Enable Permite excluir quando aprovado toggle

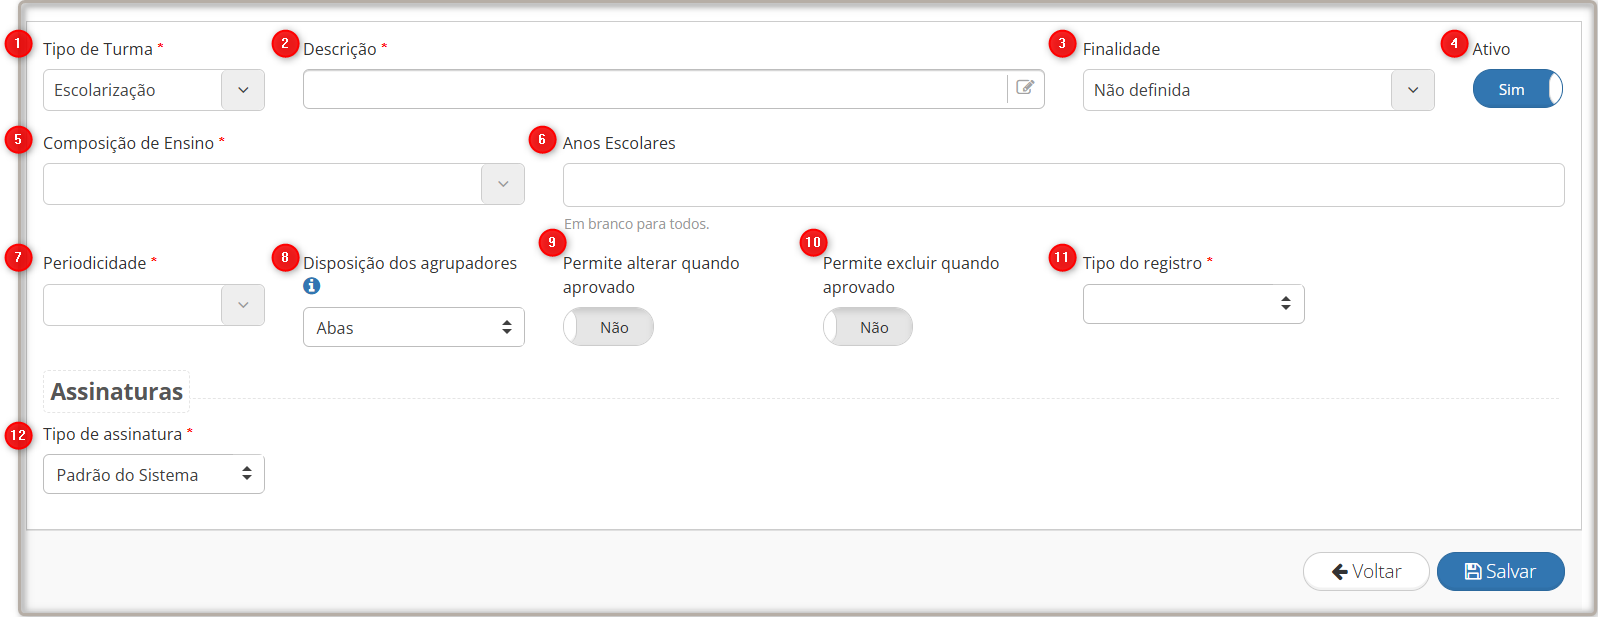[x=868, y=327]
